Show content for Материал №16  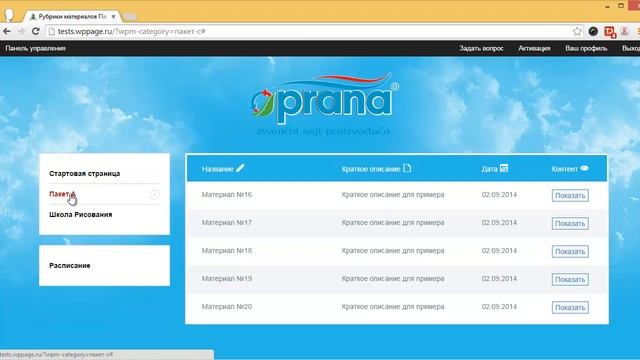pos(570,196)
